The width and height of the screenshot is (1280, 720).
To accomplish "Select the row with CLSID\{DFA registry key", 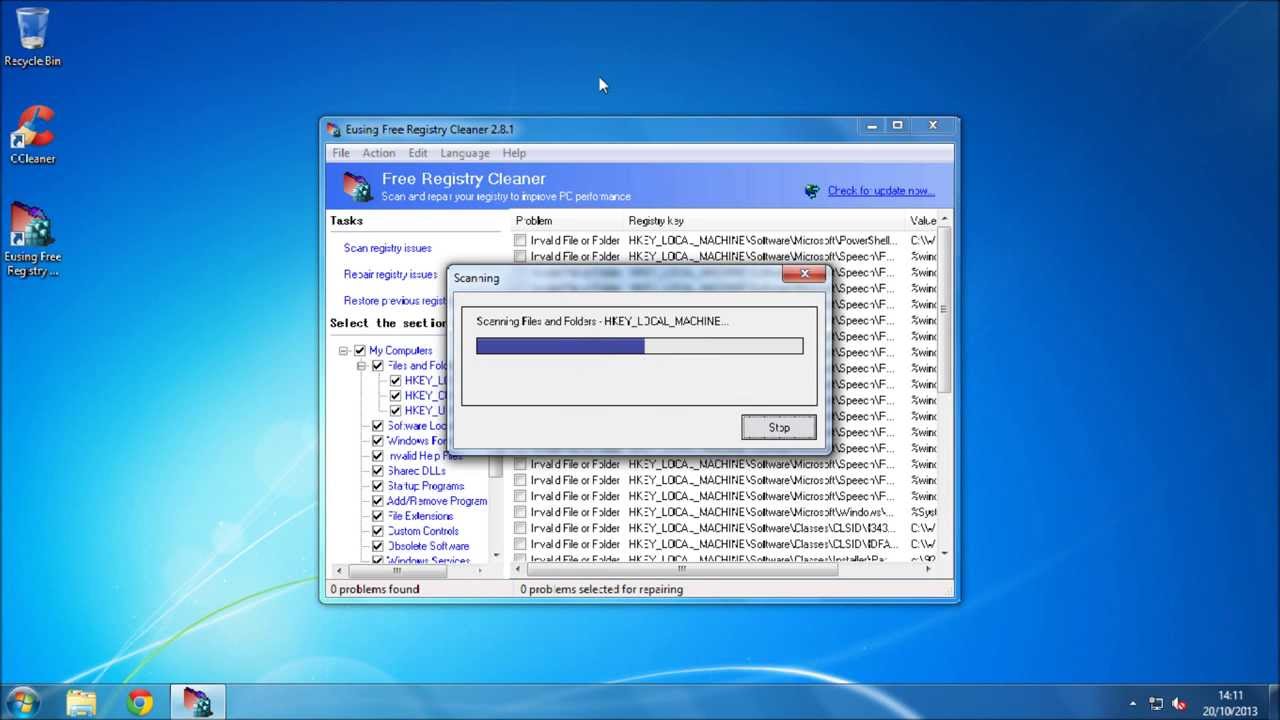I will pyautogui.click(x=724, y=544).
